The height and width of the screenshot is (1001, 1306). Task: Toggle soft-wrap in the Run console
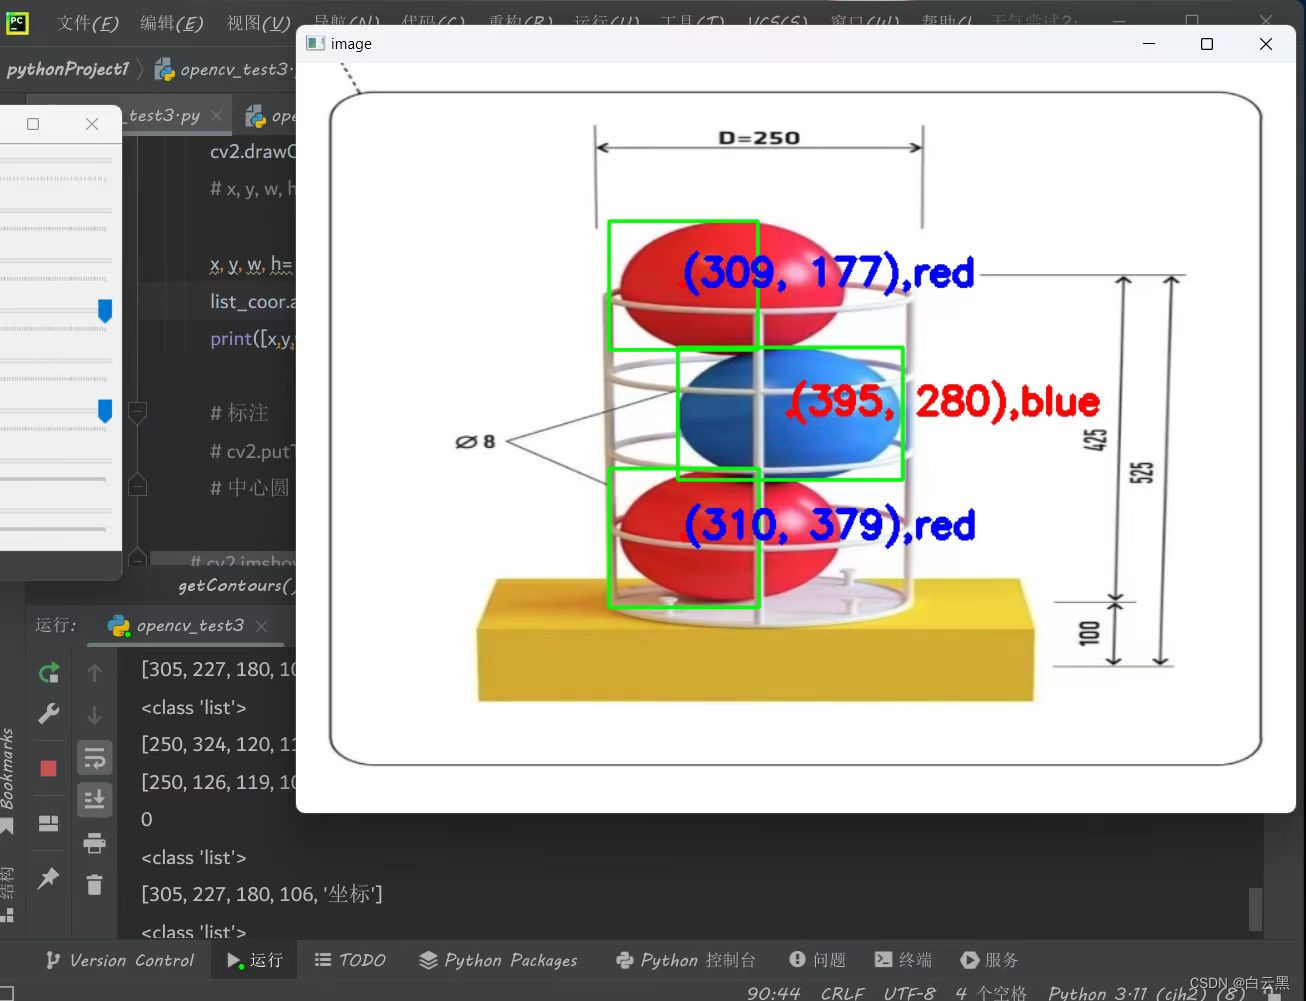[x=95, y=758]
